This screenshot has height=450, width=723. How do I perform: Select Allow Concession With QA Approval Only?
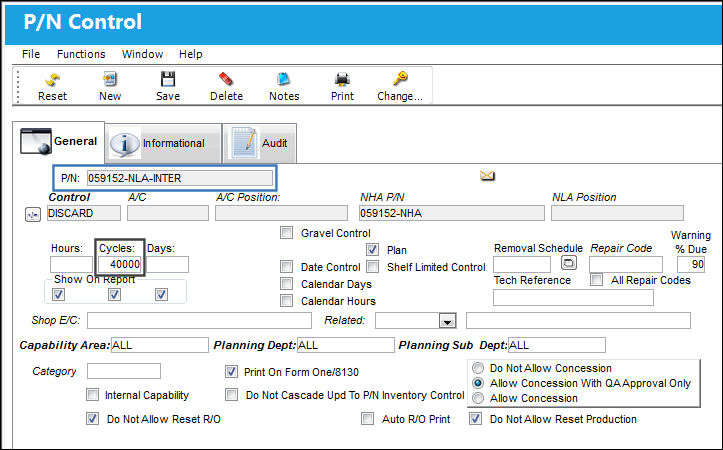point(478,383)
